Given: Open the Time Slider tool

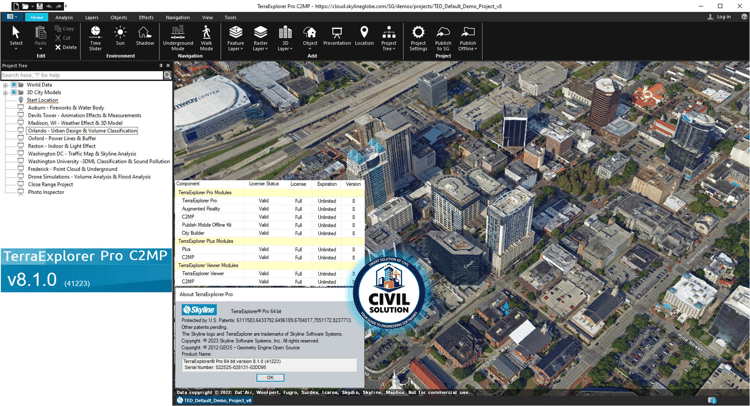Looking at the screenshot, I should tap(95, 38).
